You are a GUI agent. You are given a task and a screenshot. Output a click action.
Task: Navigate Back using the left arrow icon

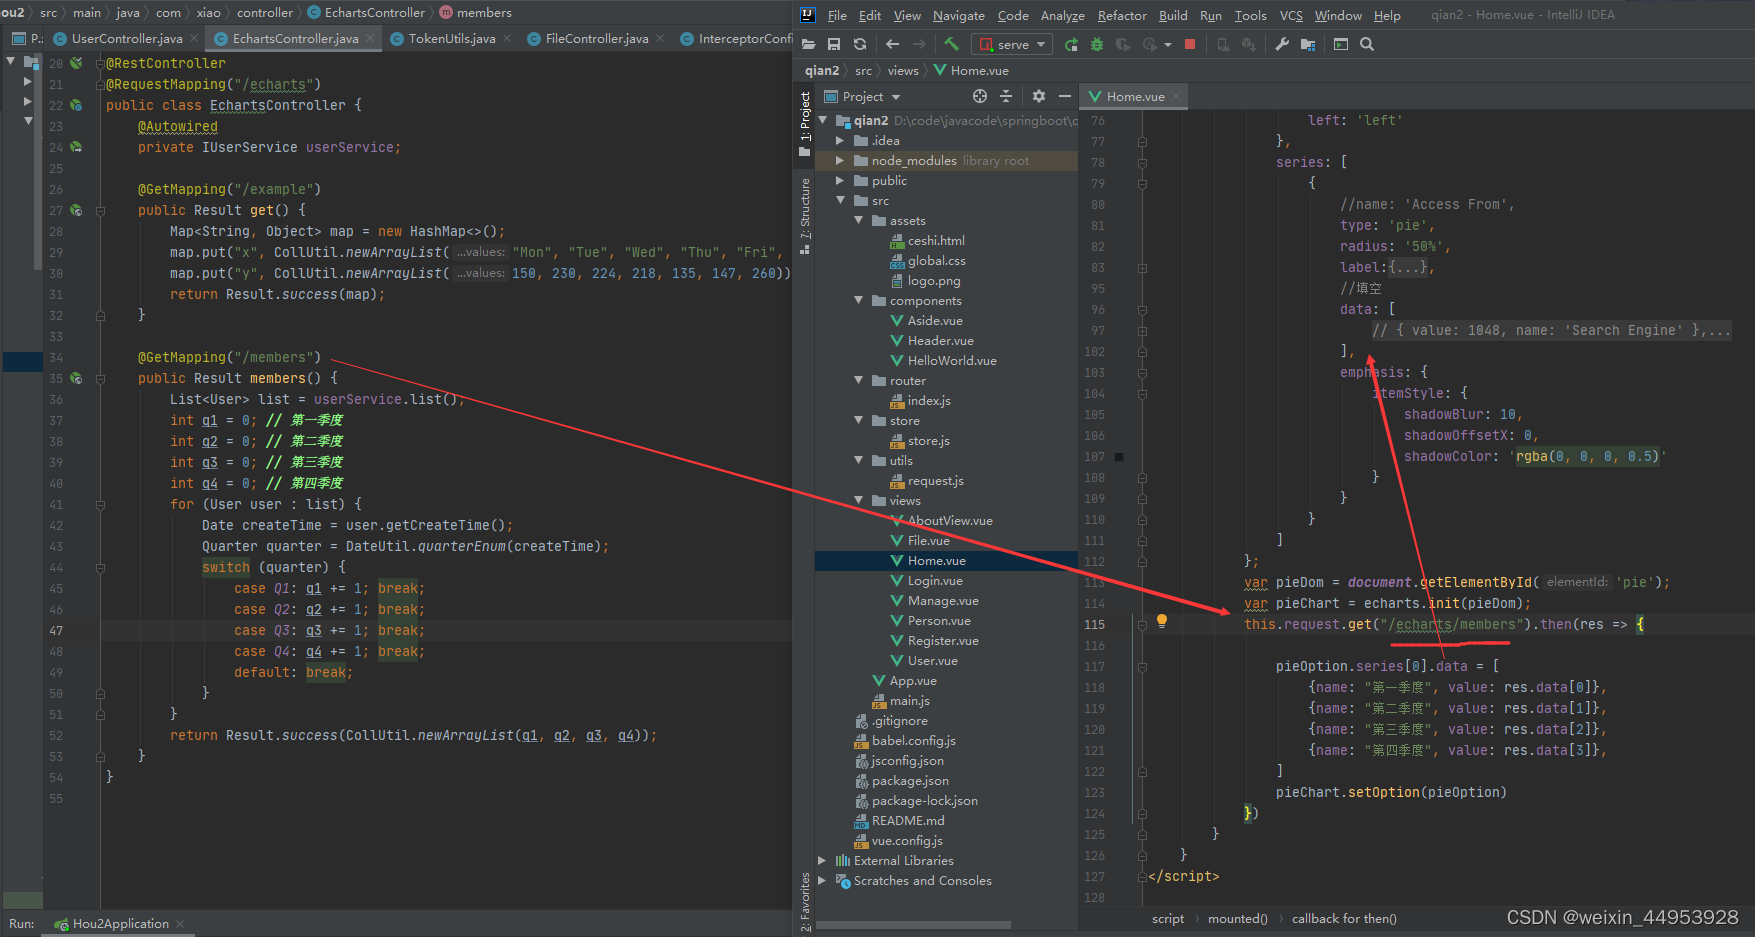point(892,44)
